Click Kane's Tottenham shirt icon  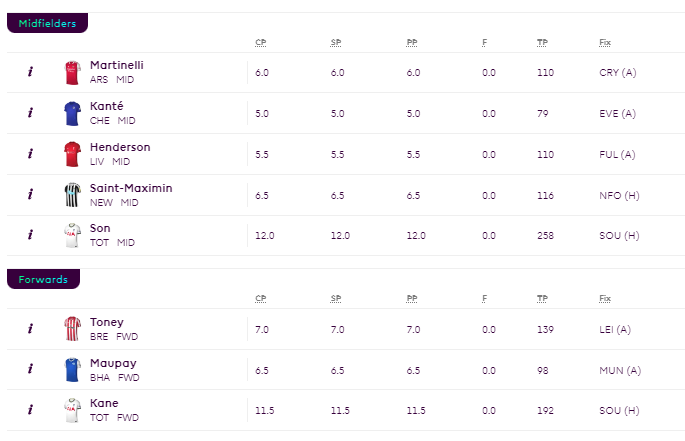[73, 410]
